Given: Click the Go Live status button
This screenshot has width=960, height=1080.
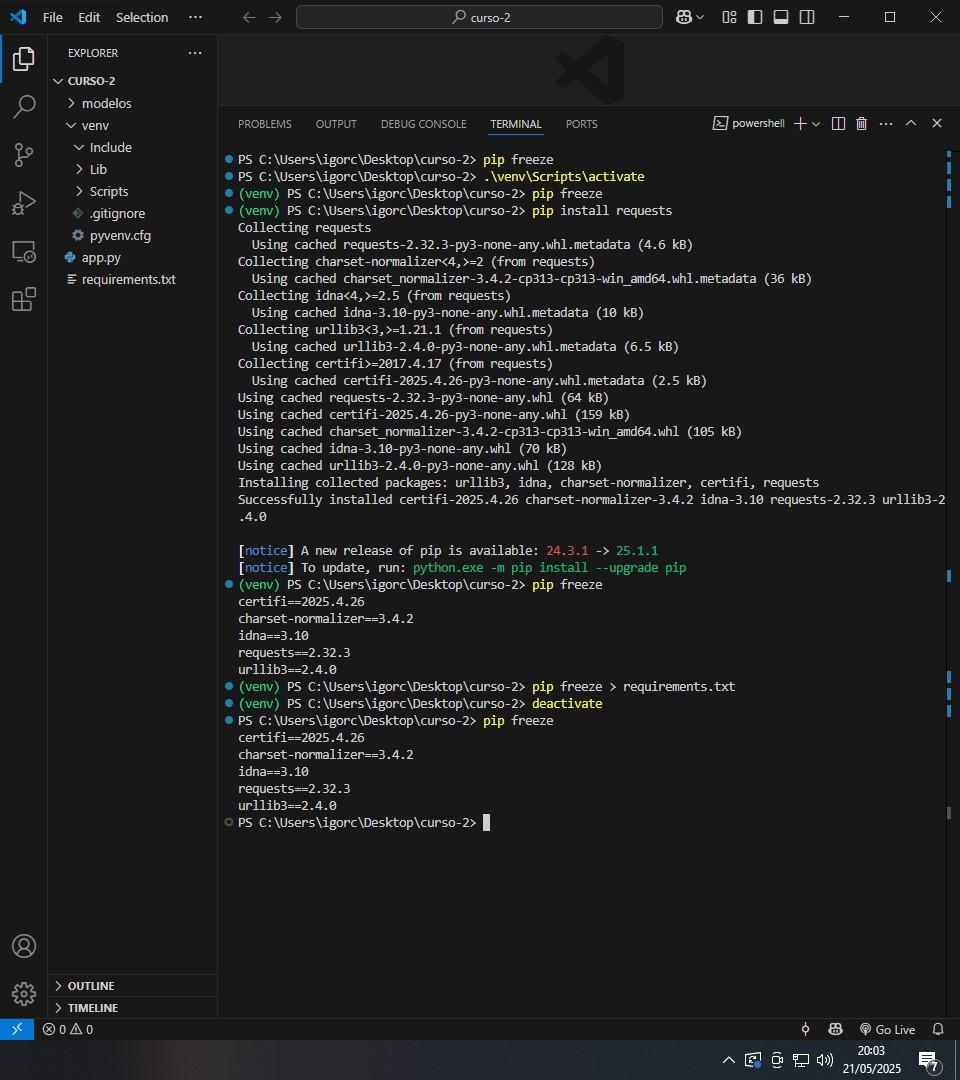Looking at the screenshot, I should [x=887, y=1029].
